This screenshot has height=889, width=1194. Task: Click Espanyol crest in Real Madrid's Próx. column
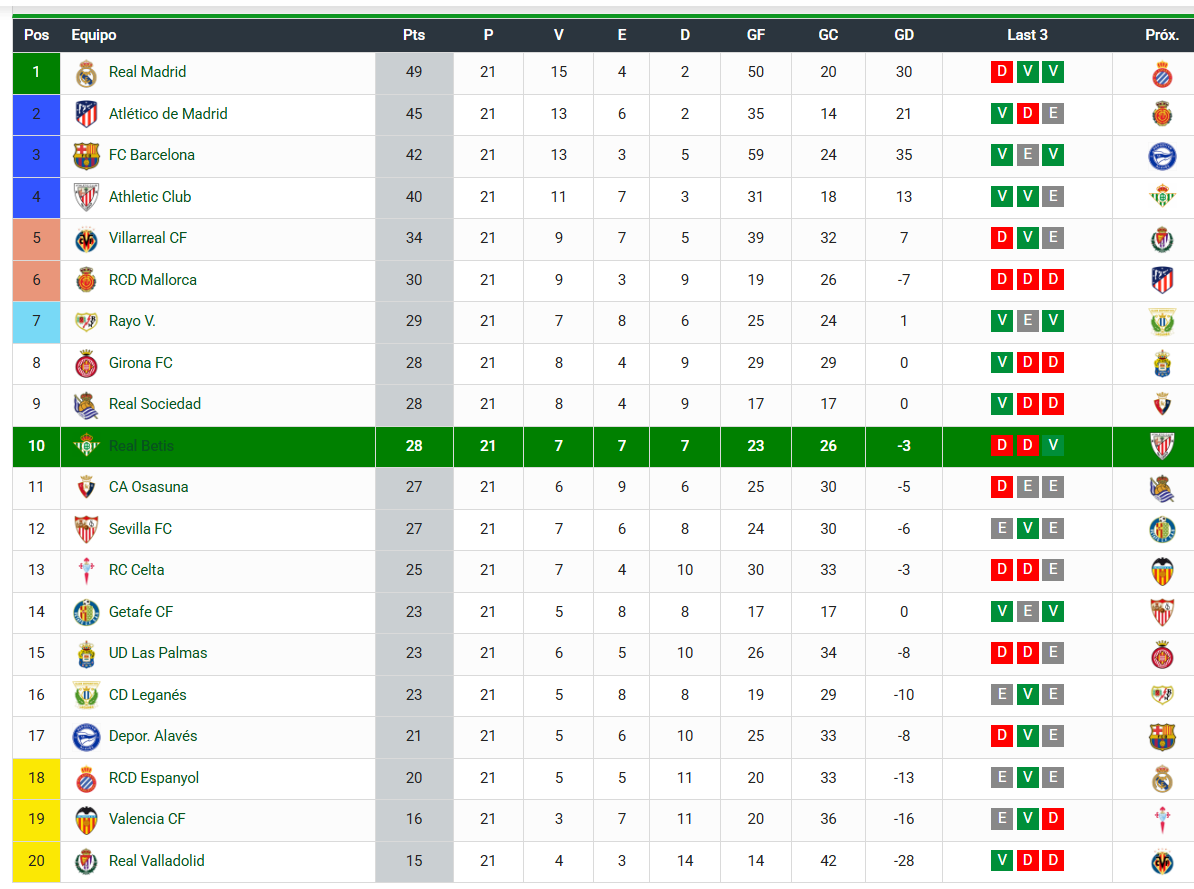pyautogui.click(x=1161, y=73)
